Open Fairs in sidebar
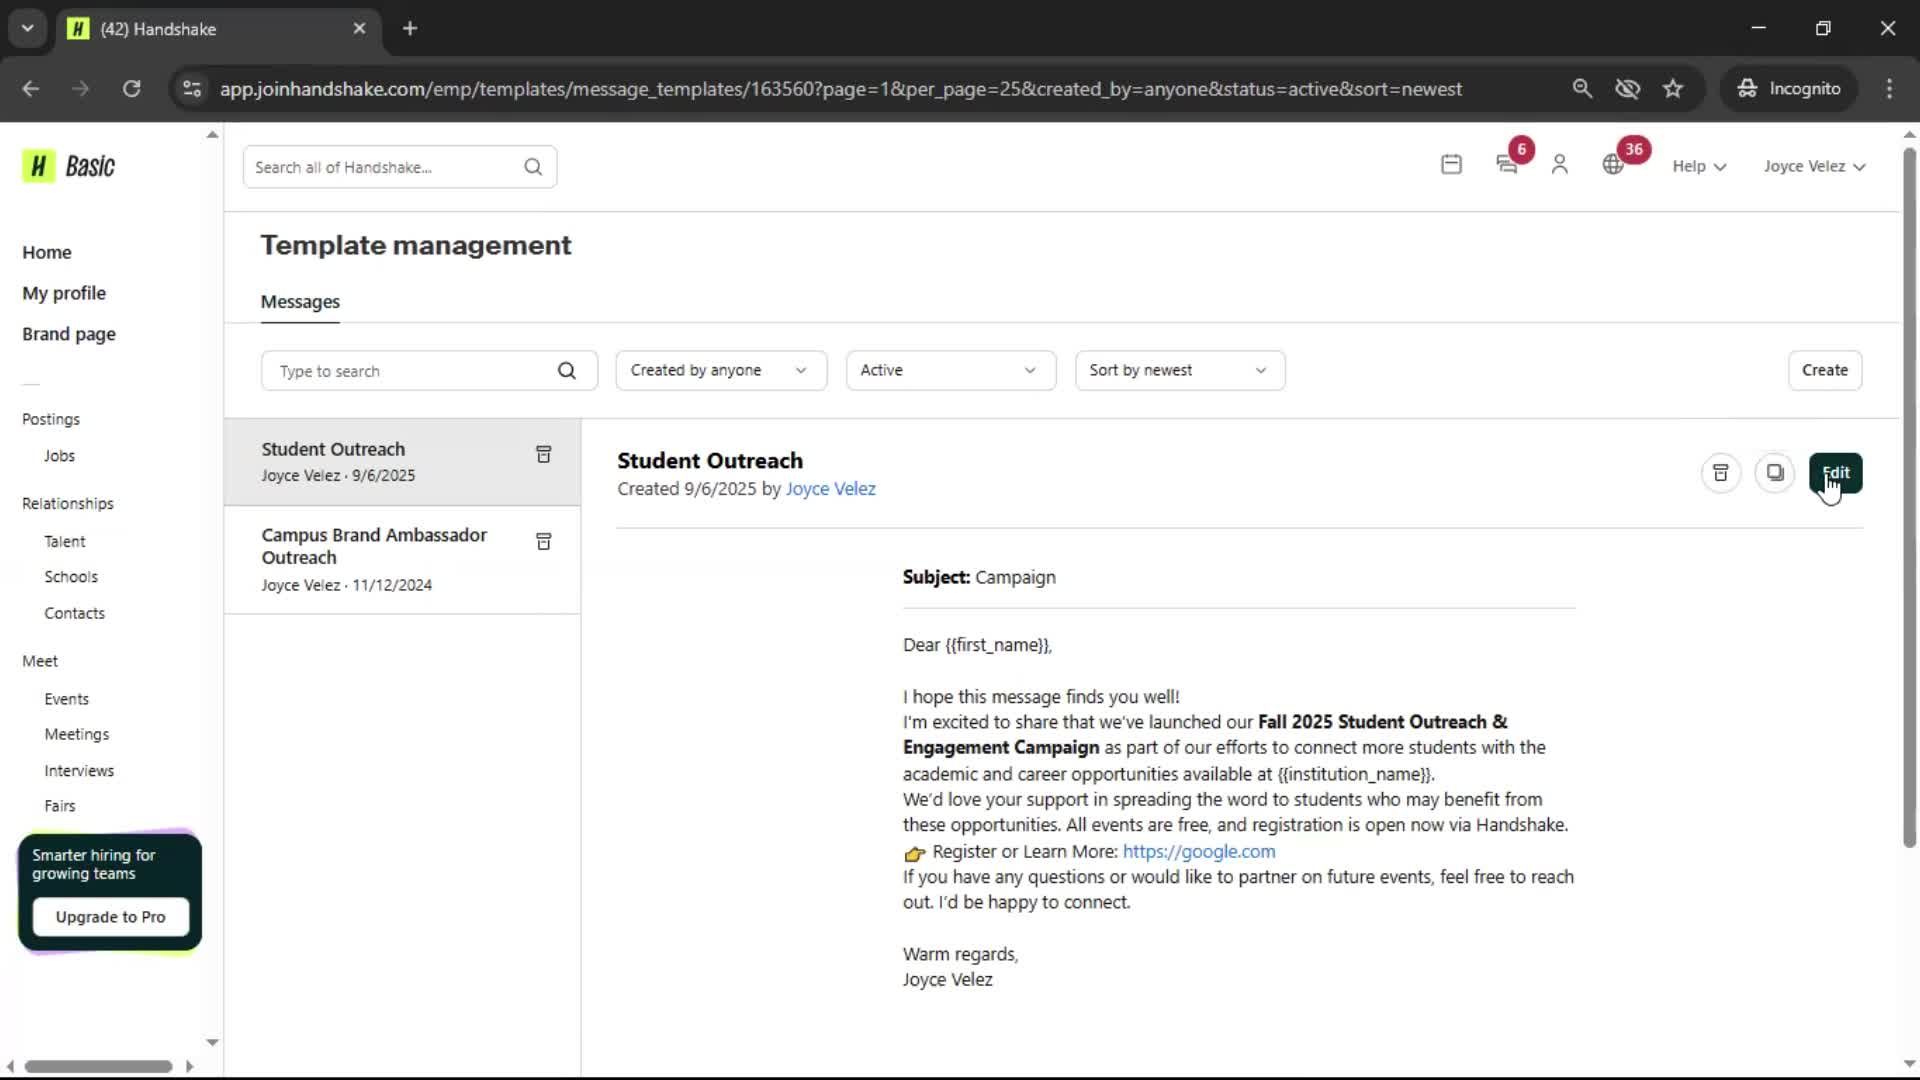1920x1080 pixels. (60, 806)
